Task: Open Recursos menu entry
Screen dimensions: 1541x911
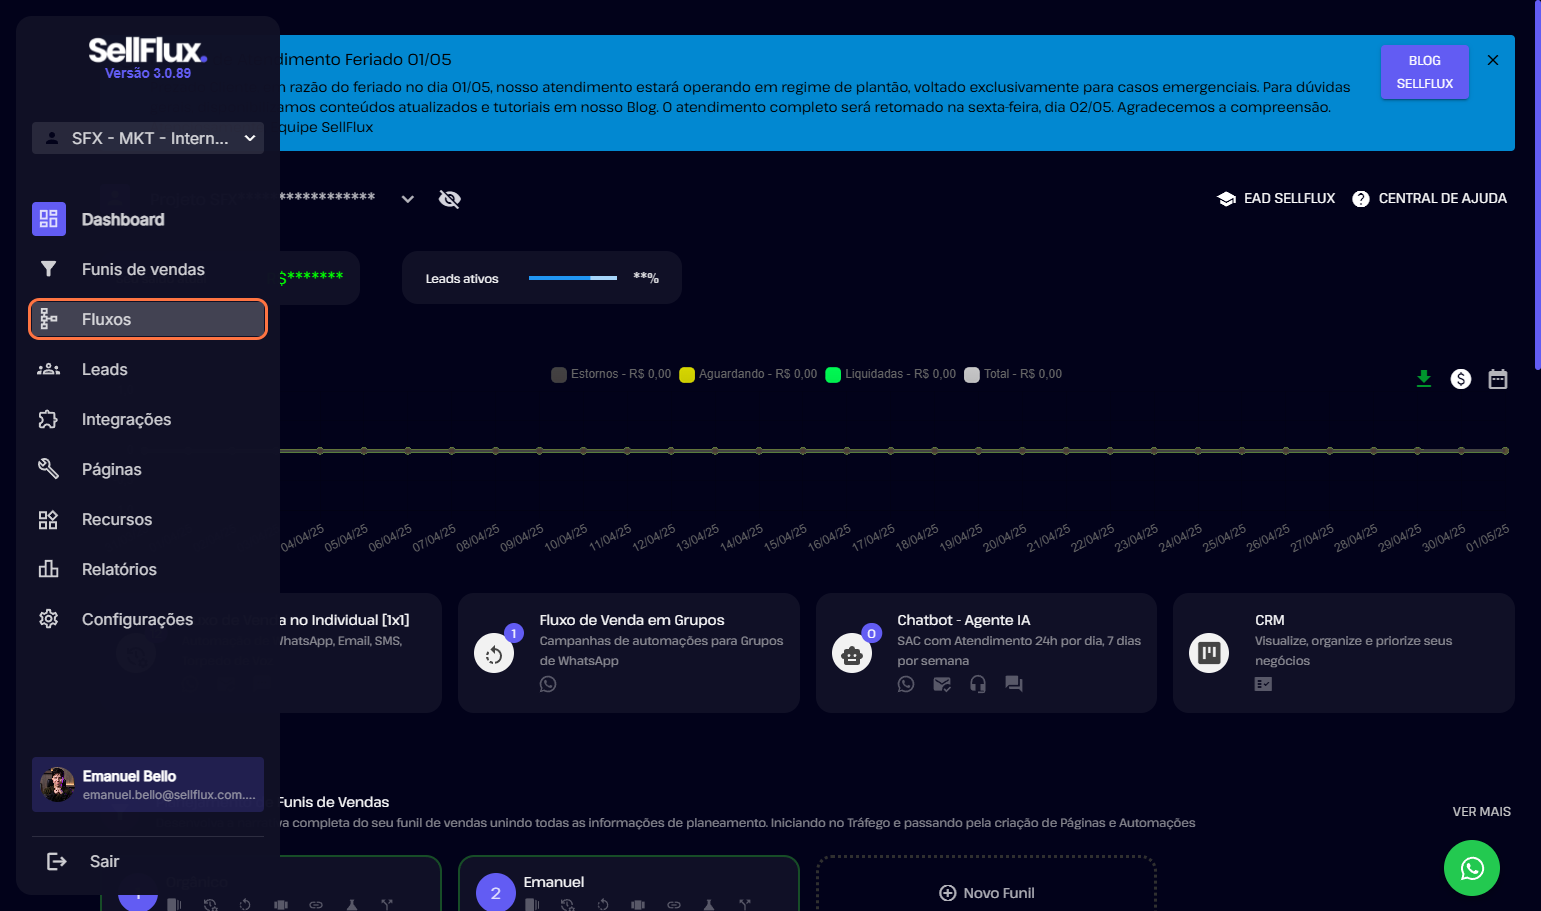Action: [148, 519]
